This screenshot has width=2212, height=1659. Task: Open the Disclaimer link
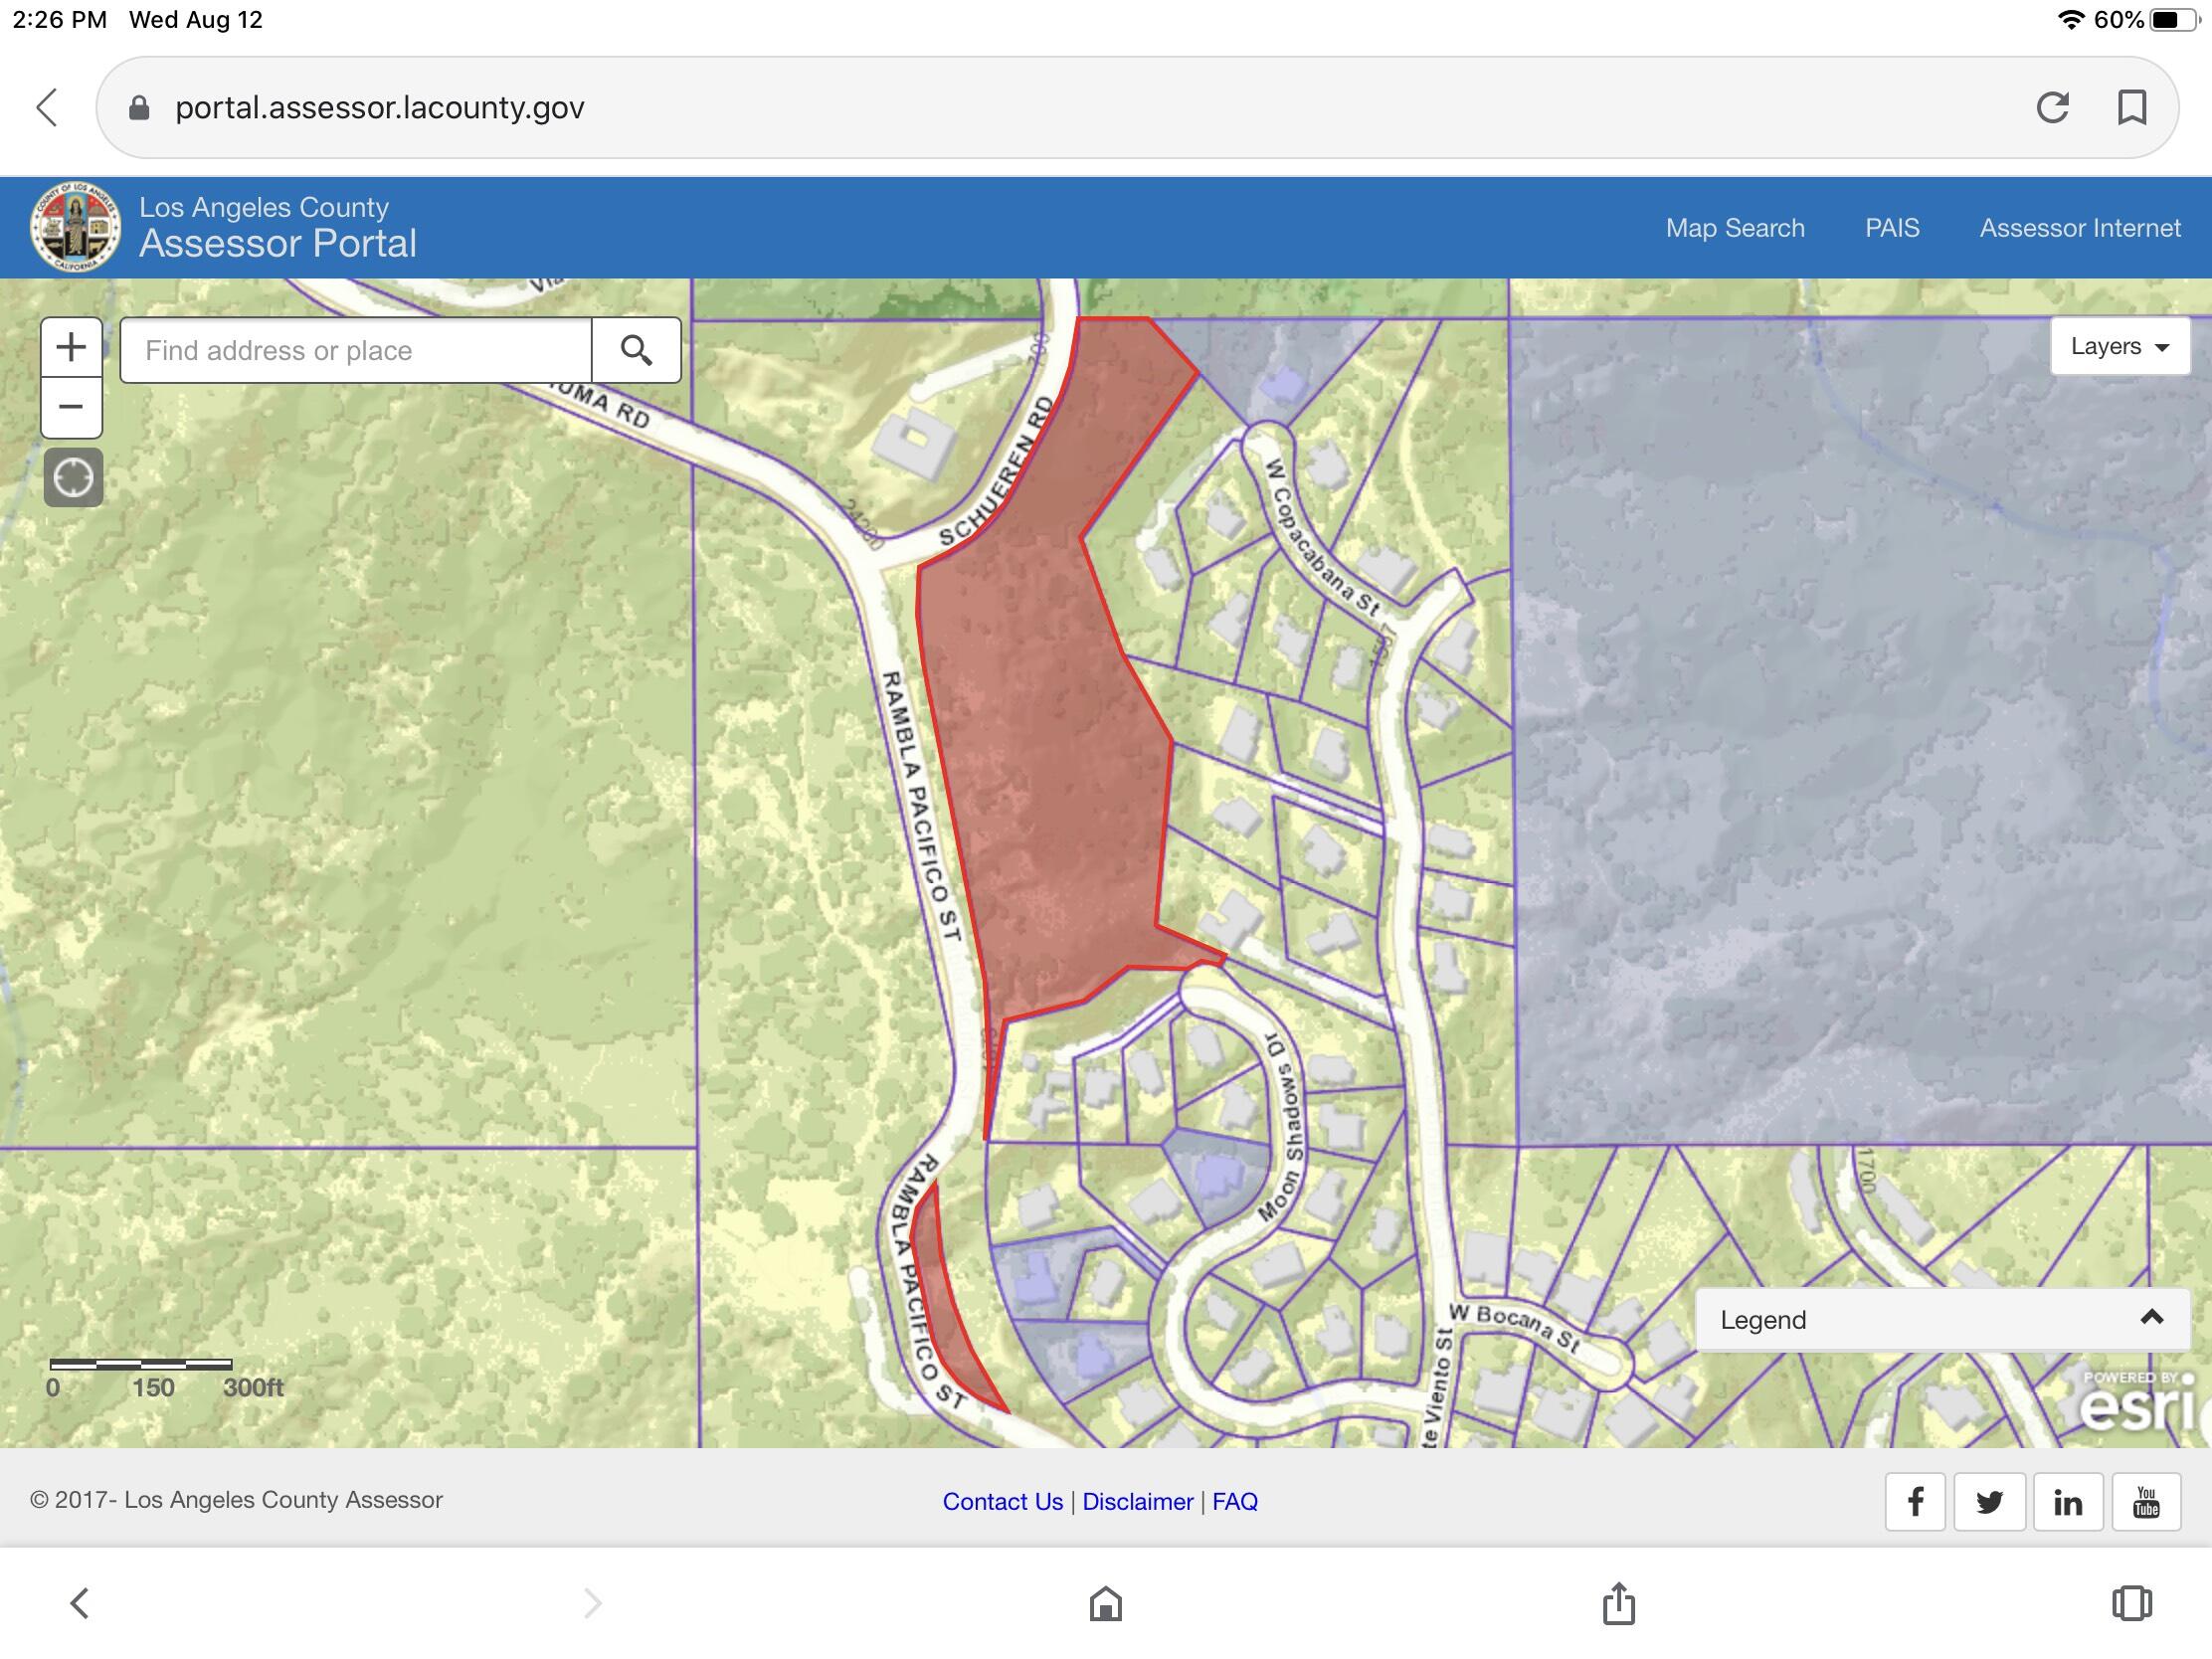pos(1137,1501)
